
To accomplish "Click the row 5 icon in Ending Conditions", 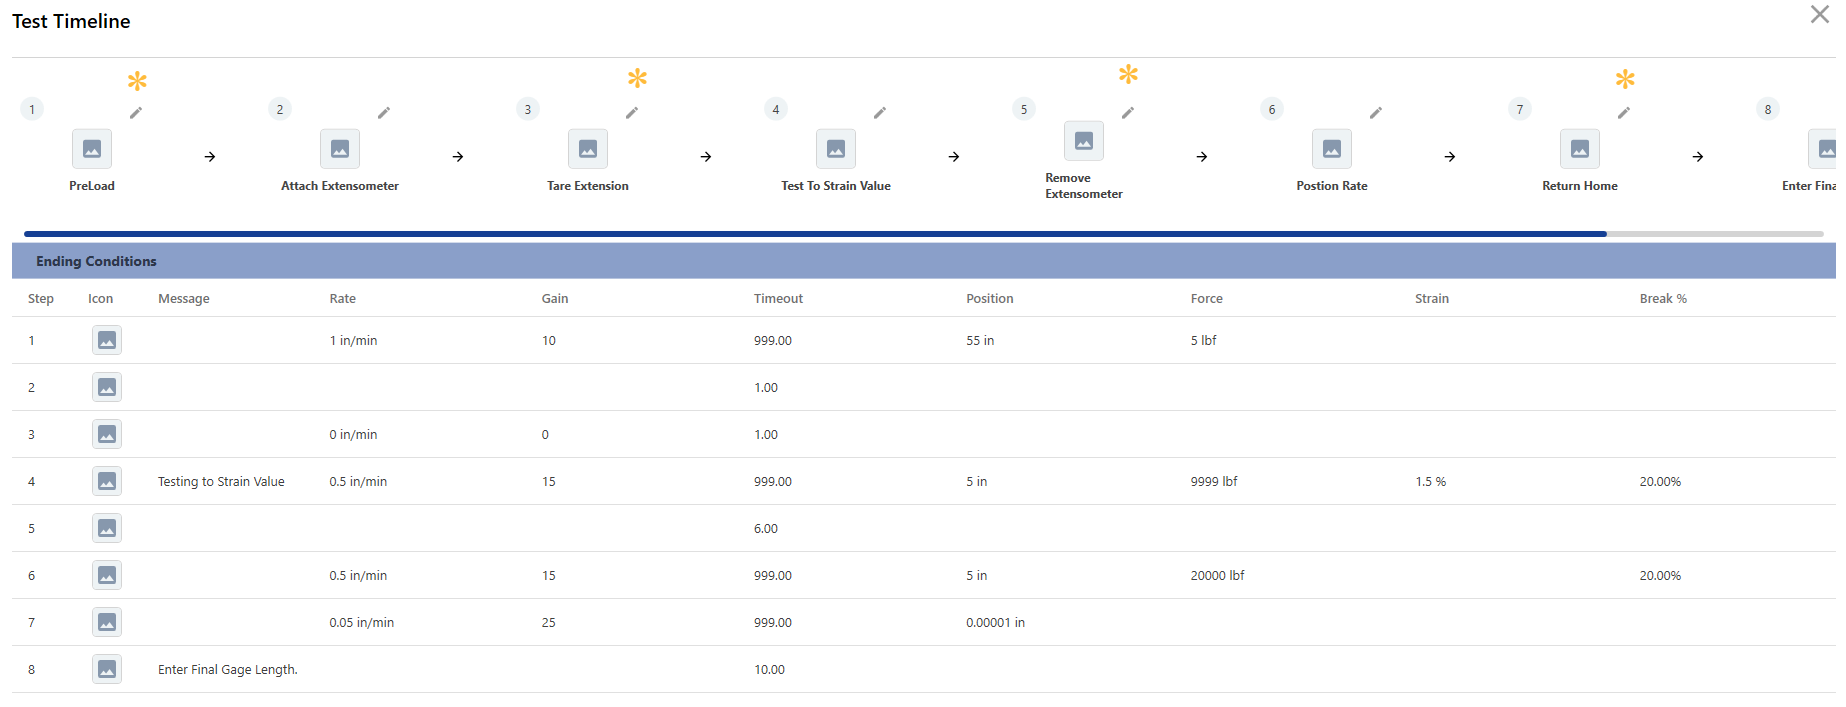I will click(x=107, y=528).
